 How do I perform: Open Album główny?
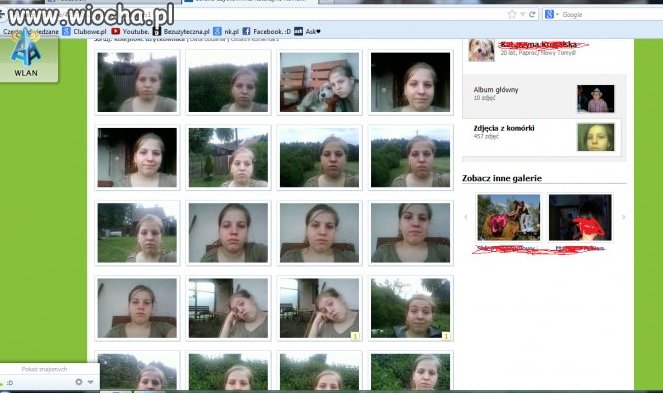pyautogui.click(x=496, y=90)
